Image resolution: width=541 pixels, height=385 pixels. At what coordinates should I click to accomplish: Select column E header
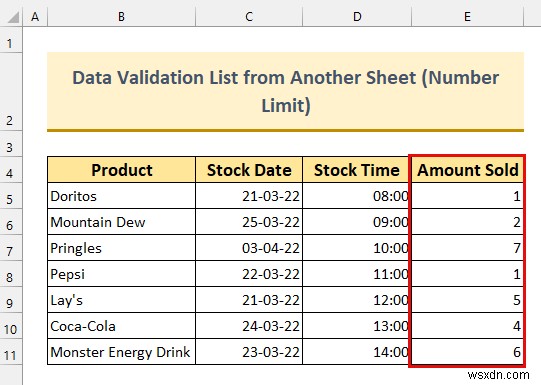click(x=468, y=17)
